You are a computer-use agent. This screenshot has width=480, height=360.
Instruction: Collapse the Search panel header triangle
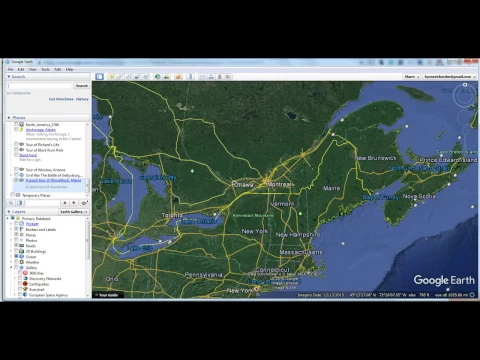click(9, 77)
